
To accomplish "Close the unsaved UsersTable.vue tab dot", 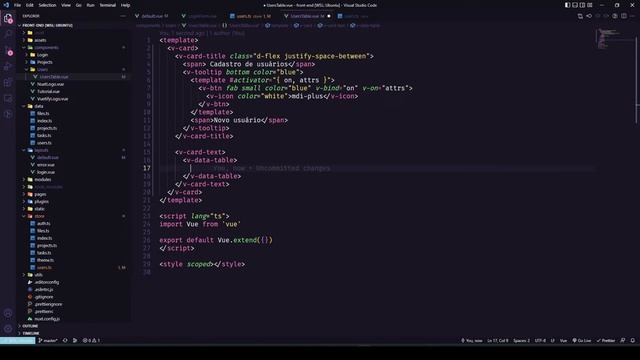I will pos(329,16).
